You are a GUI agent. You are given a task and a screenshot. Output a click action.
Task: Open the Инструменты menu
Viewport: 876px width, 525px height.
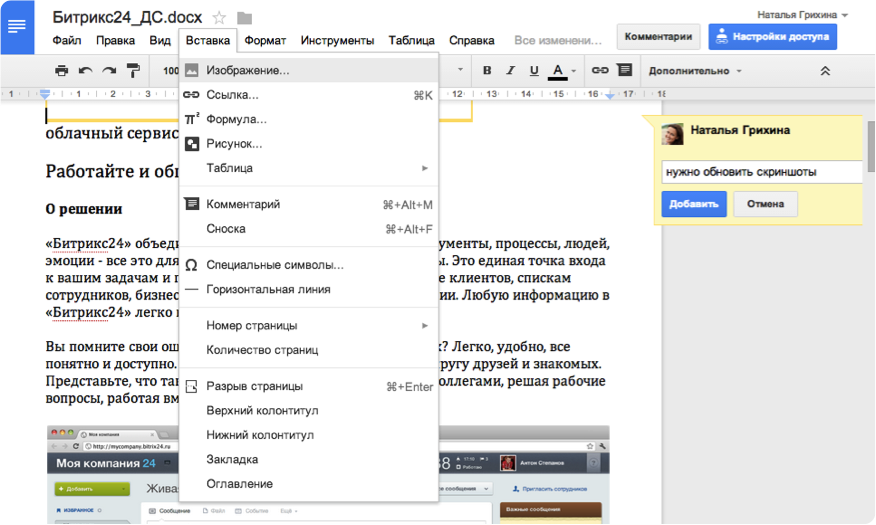pyautogui.click(x=337, y=40)
